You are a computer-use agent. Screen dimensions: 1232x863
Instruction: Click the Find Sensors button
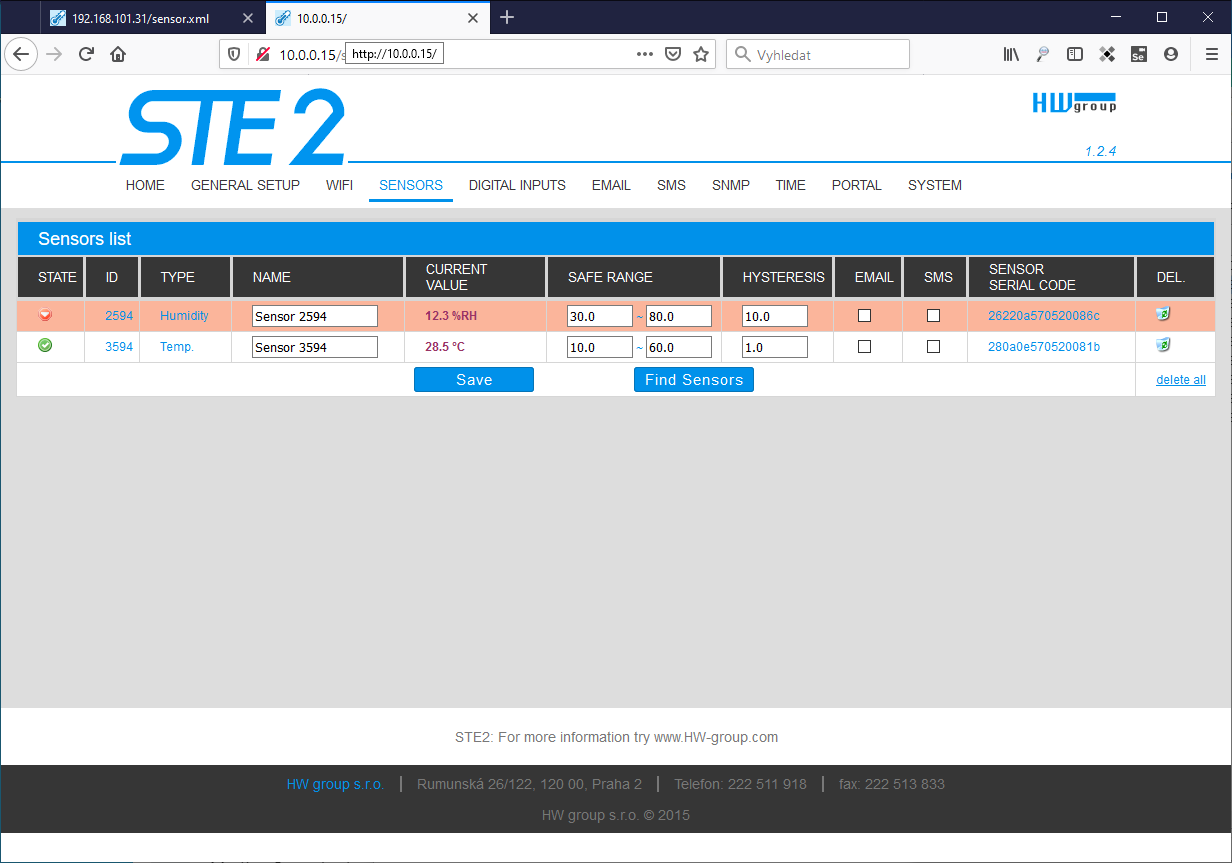tap(694, 380)
